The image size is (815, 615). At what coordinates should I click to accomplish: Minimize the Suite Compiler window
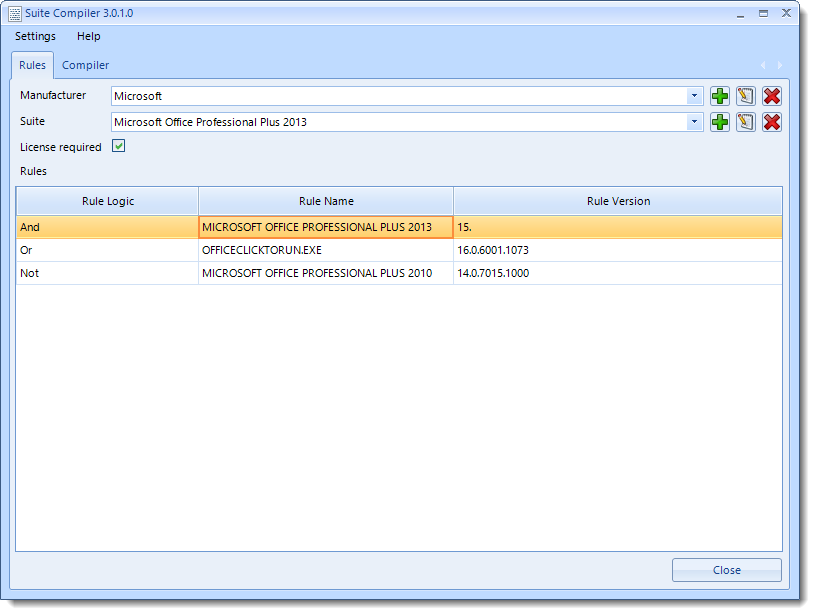(x=740, y=14)
